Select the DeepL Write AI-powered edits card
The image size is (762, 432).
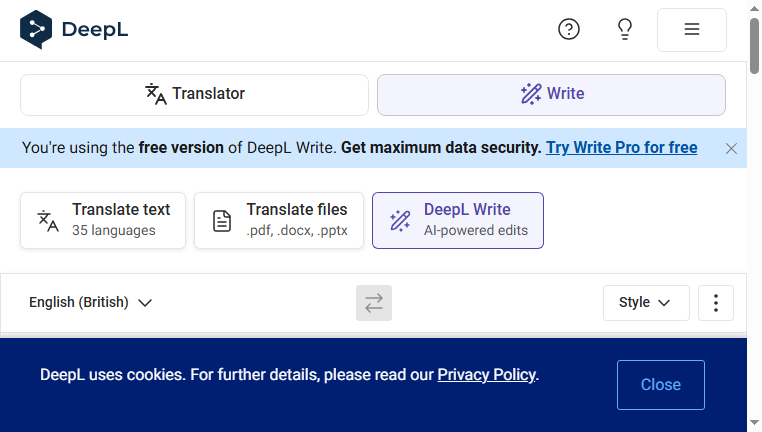click(x=458, y=221)
